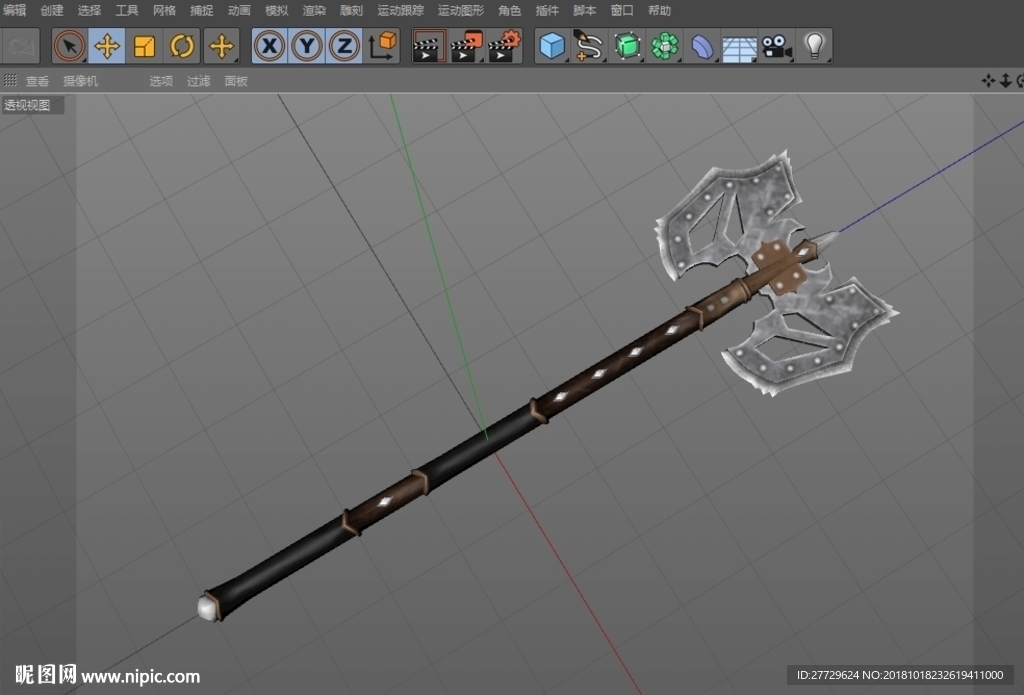Expand the camera objects menu
The width and height of the screenshot is (1024, 695).
(776, 46)
